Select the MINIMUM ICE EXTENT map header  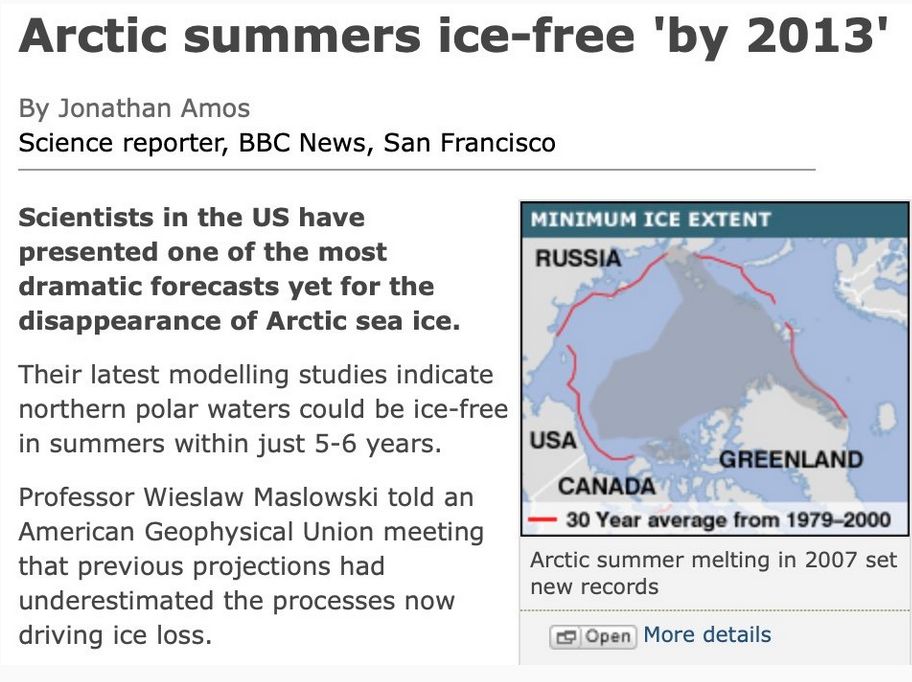pyautogui.click(x=651, y=219)
